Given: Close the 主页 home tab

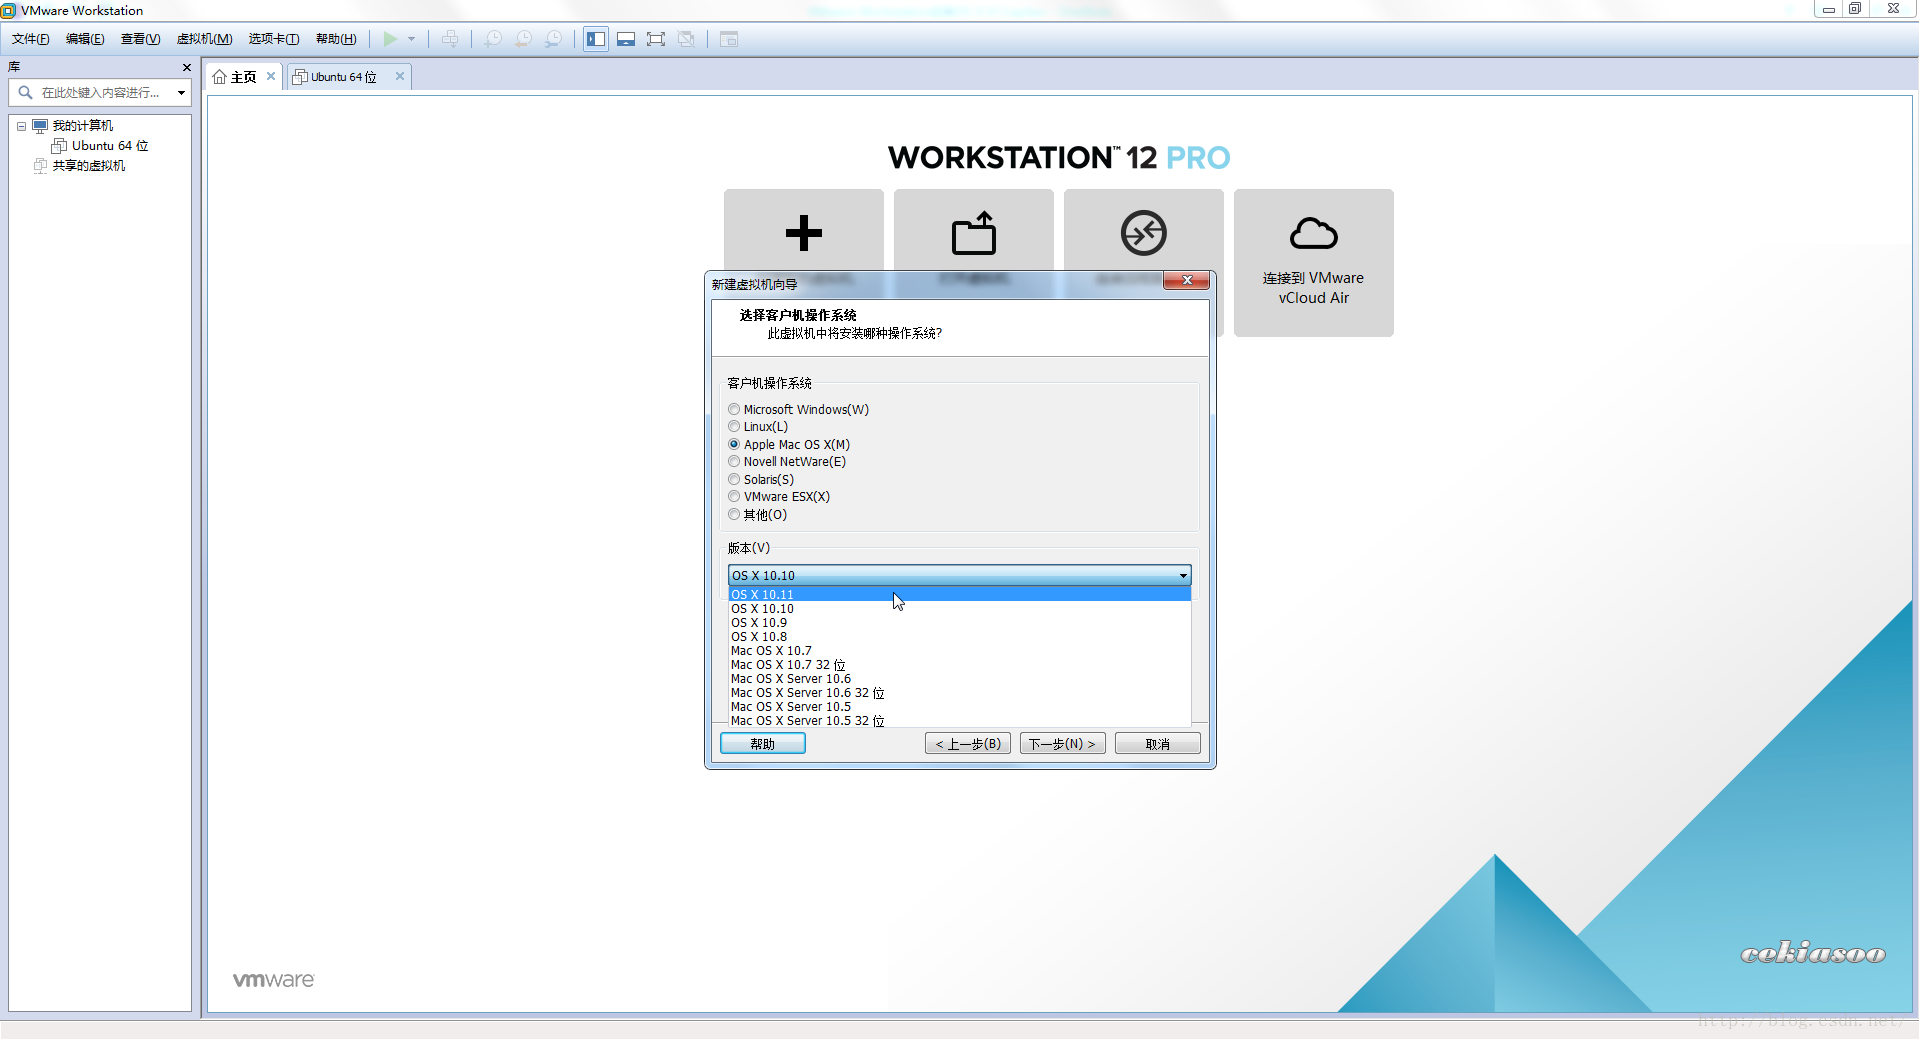Looking at the screenshot, I should [271, 76].
